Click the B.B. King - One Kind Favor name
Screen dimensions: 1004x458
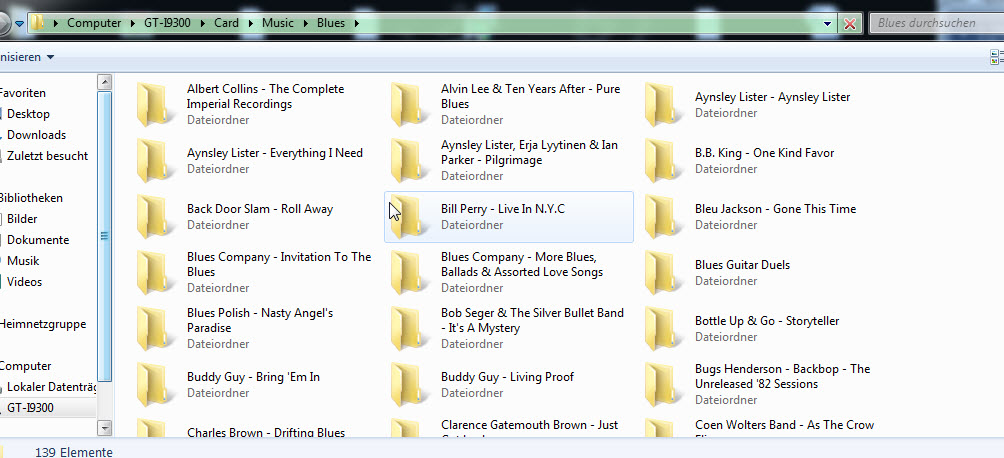click(765, 153)
